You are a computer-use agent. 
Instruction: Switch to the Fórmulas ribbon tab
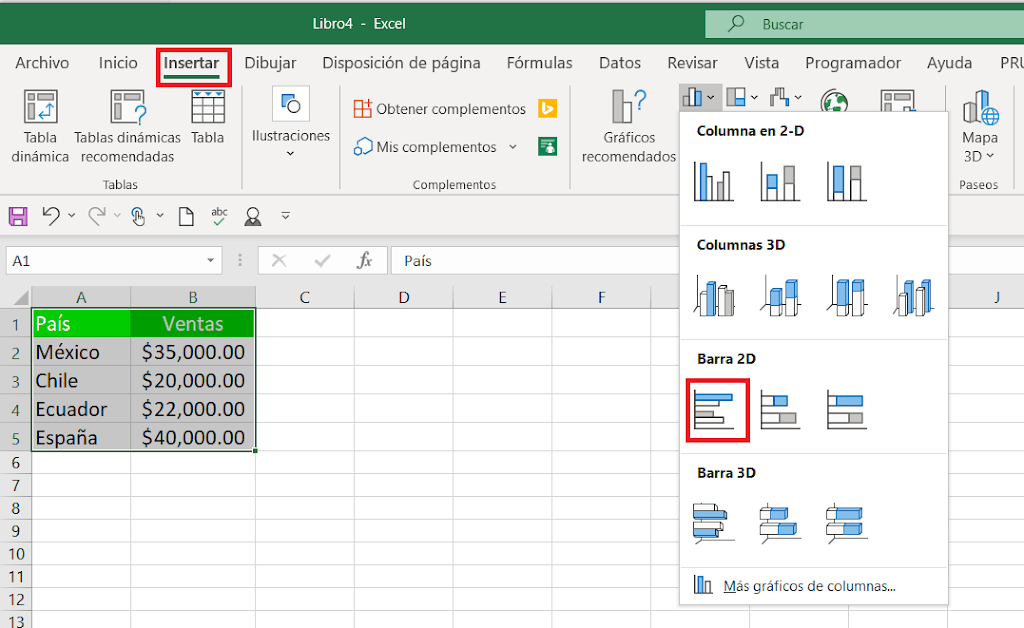[539, 62]
